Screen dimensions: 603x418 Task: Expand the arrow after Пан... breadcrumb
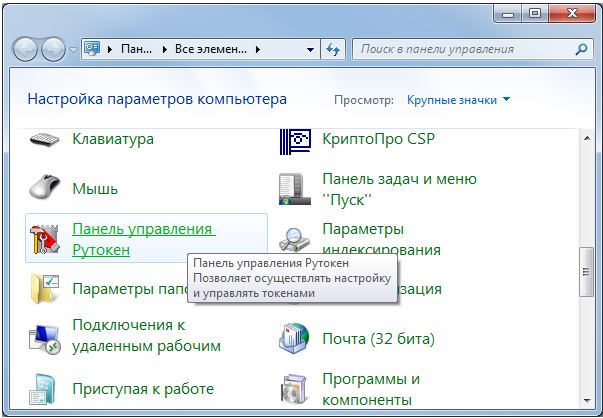(165, 49)
